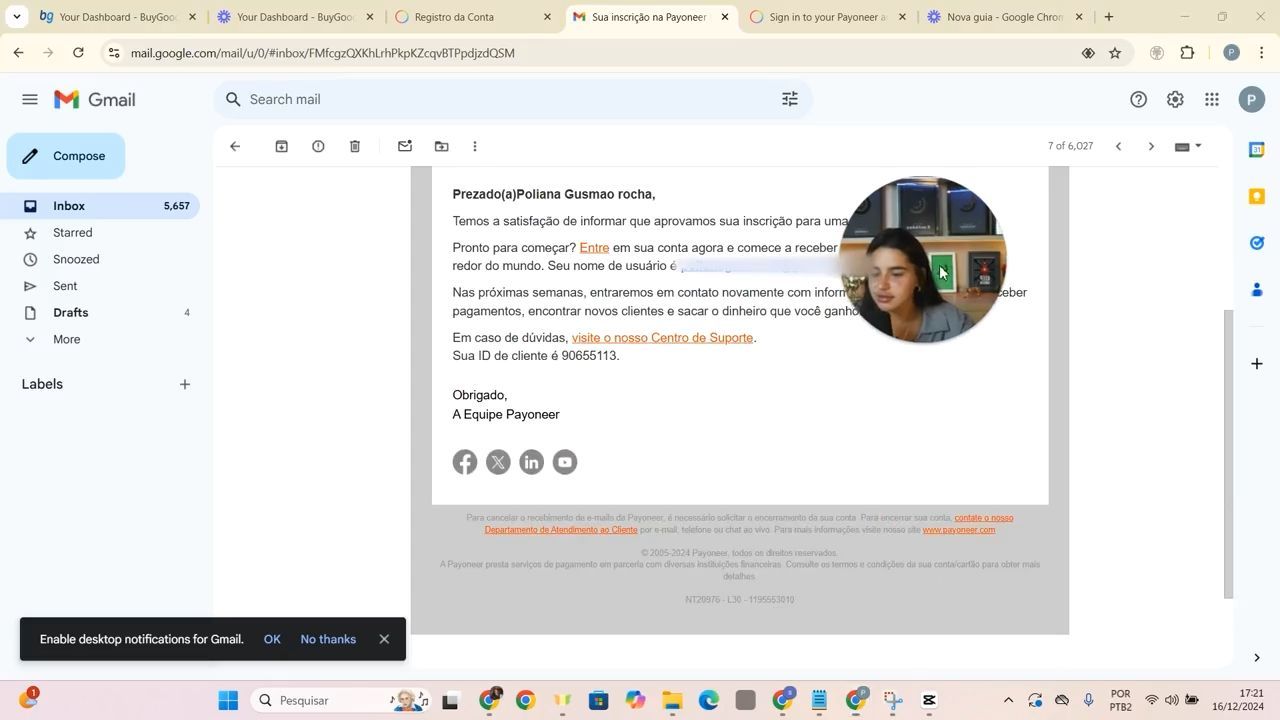The width and height of the screenshot is (1280, 720).
Task: Open Google Tasks side panel icon
Action: pos(1257,243)
